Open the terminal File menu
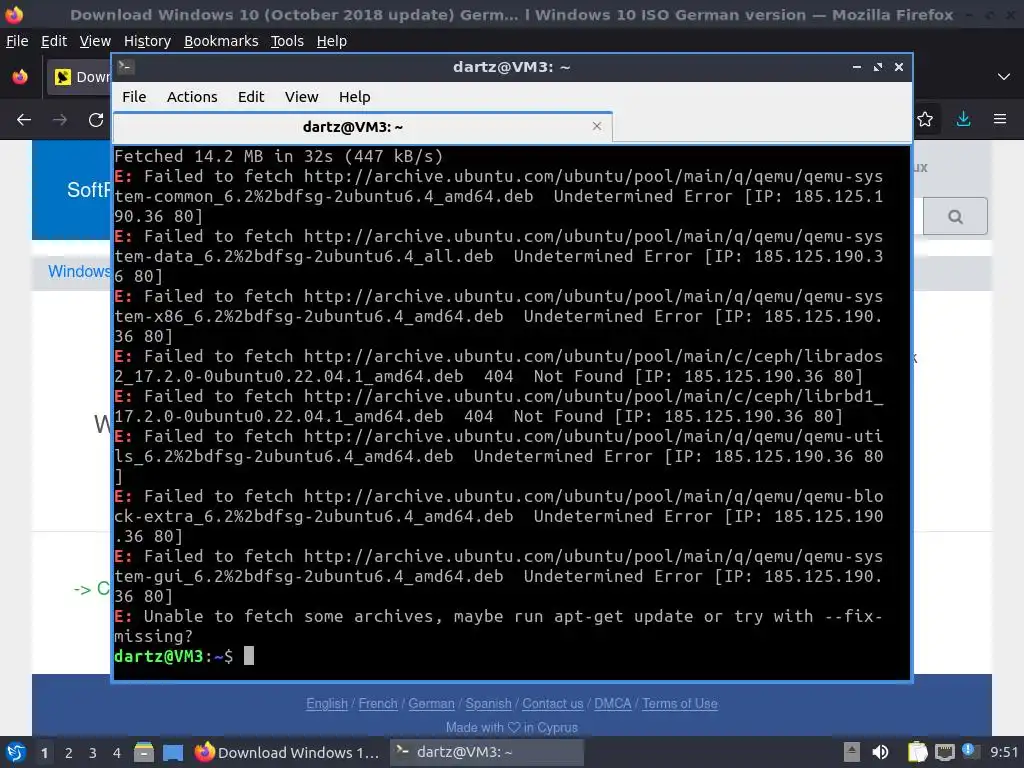This screenshot has width=1024, height=768. 134,97
